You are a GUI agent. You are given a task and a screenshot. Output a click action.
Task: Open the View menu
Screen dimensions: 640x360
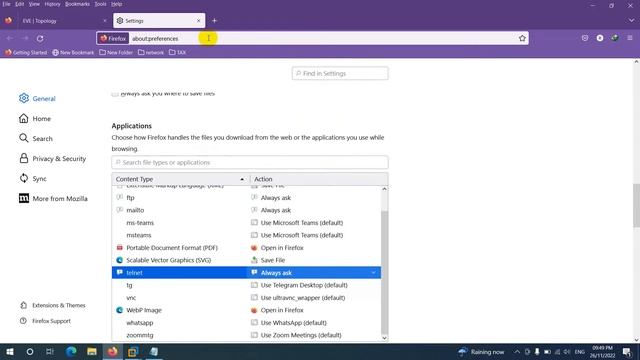[x=34, y=4]
